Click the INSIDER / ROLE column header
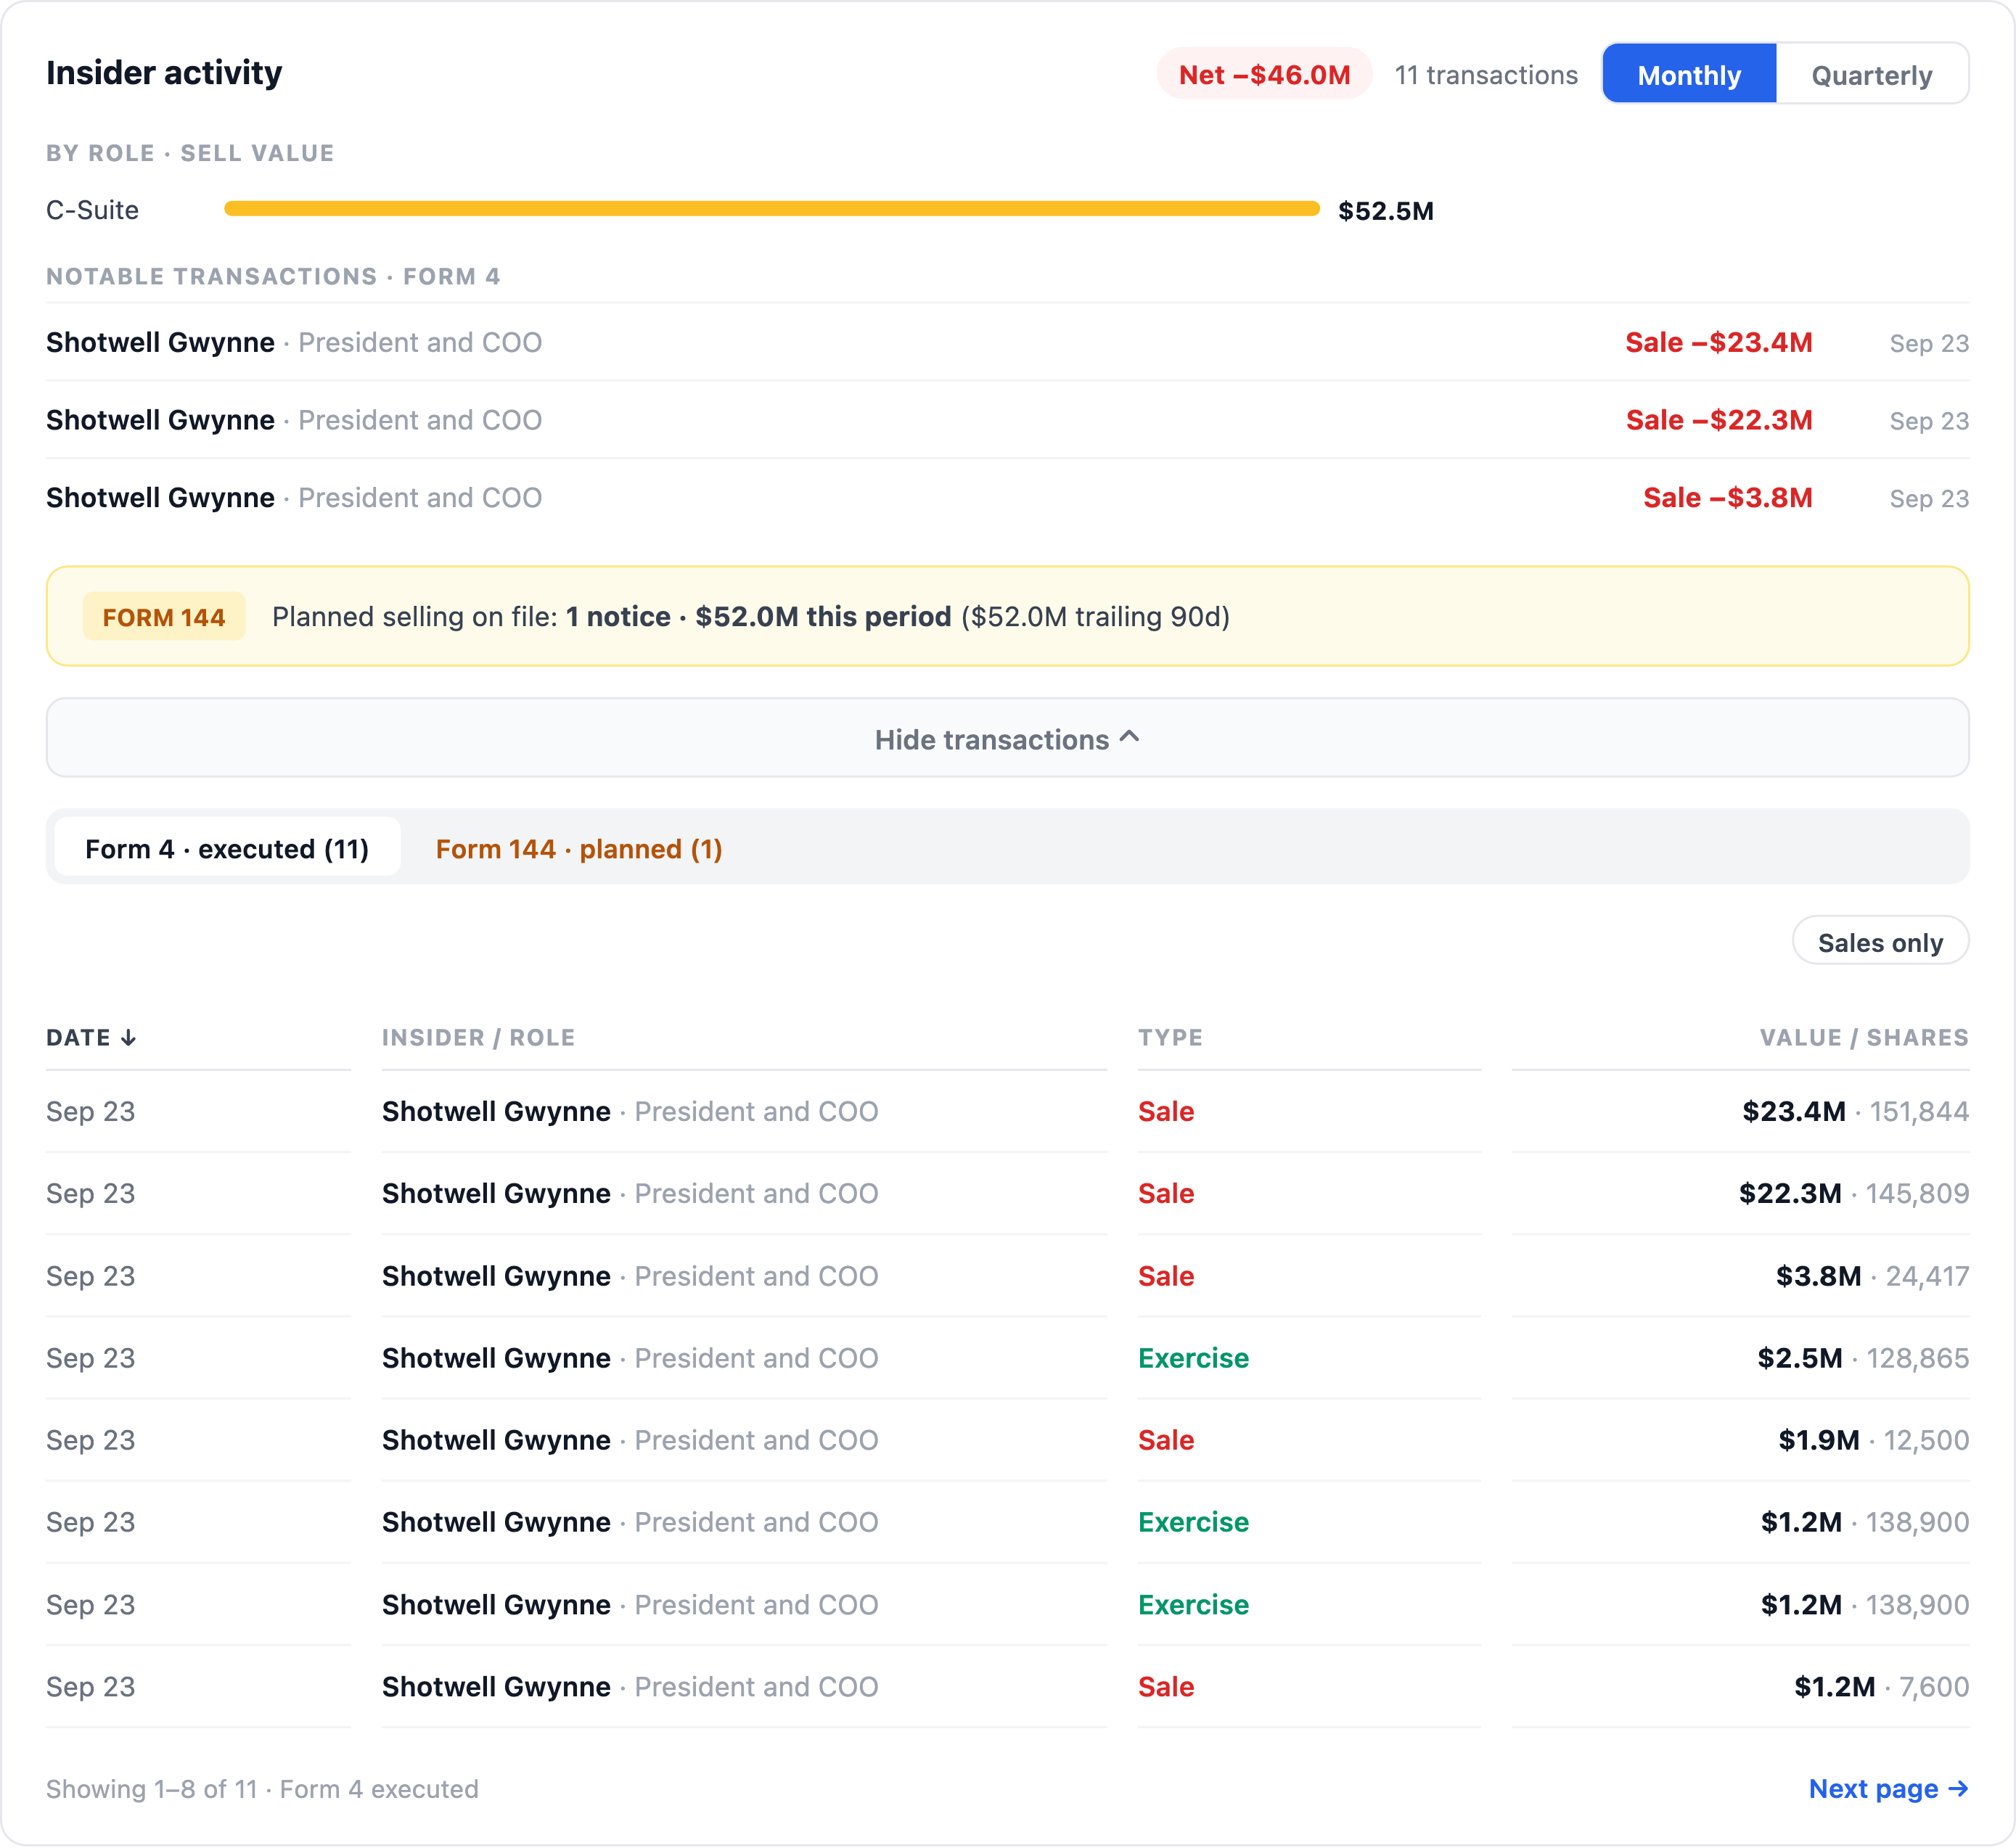The width and height of the screenshot is (2016, 1848). [x=478, y=1037]
